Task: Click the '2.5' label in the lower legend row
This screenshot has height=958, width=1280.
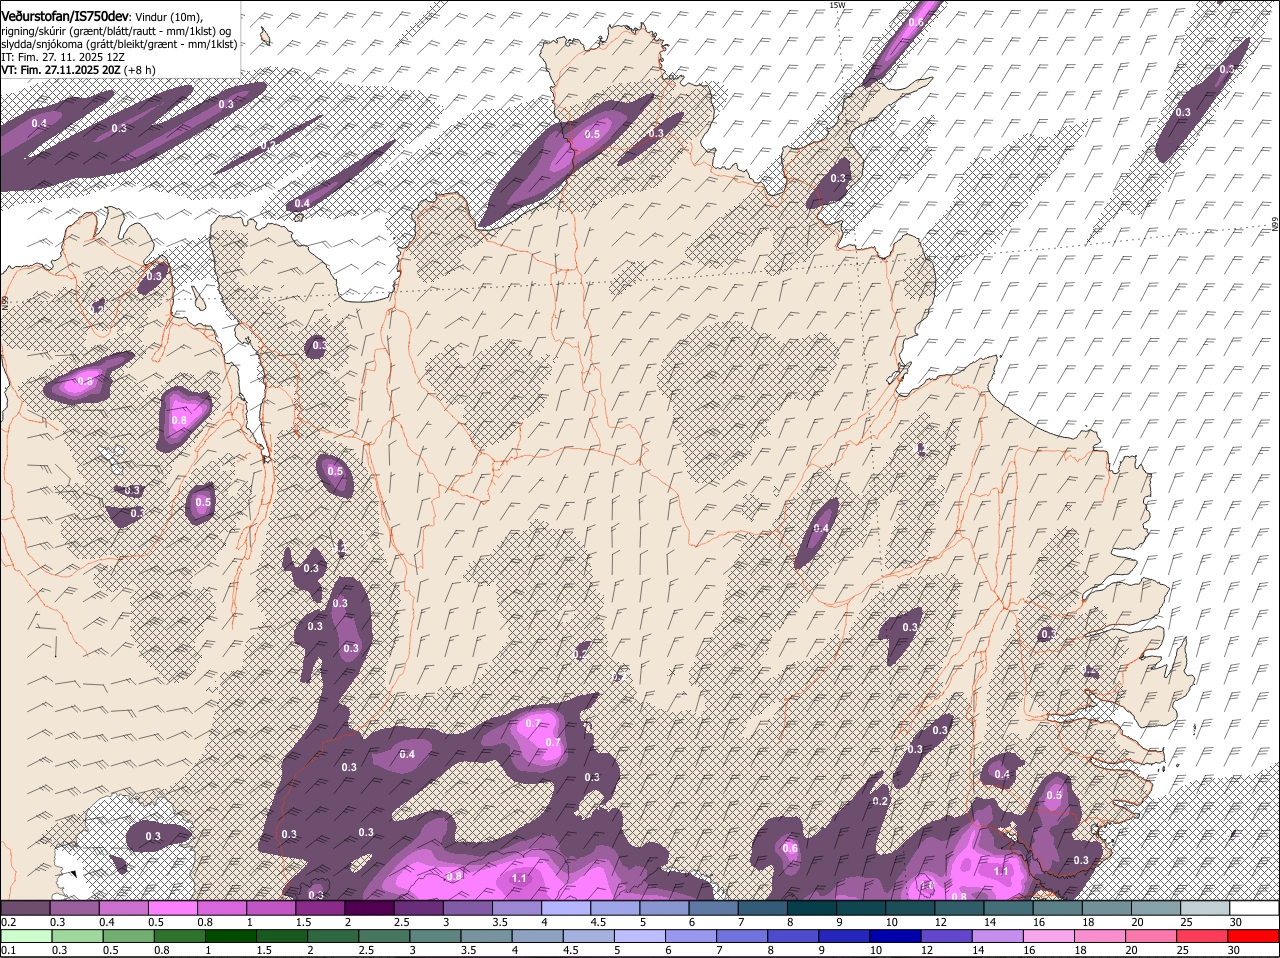Action: click(x=365, y=950)
